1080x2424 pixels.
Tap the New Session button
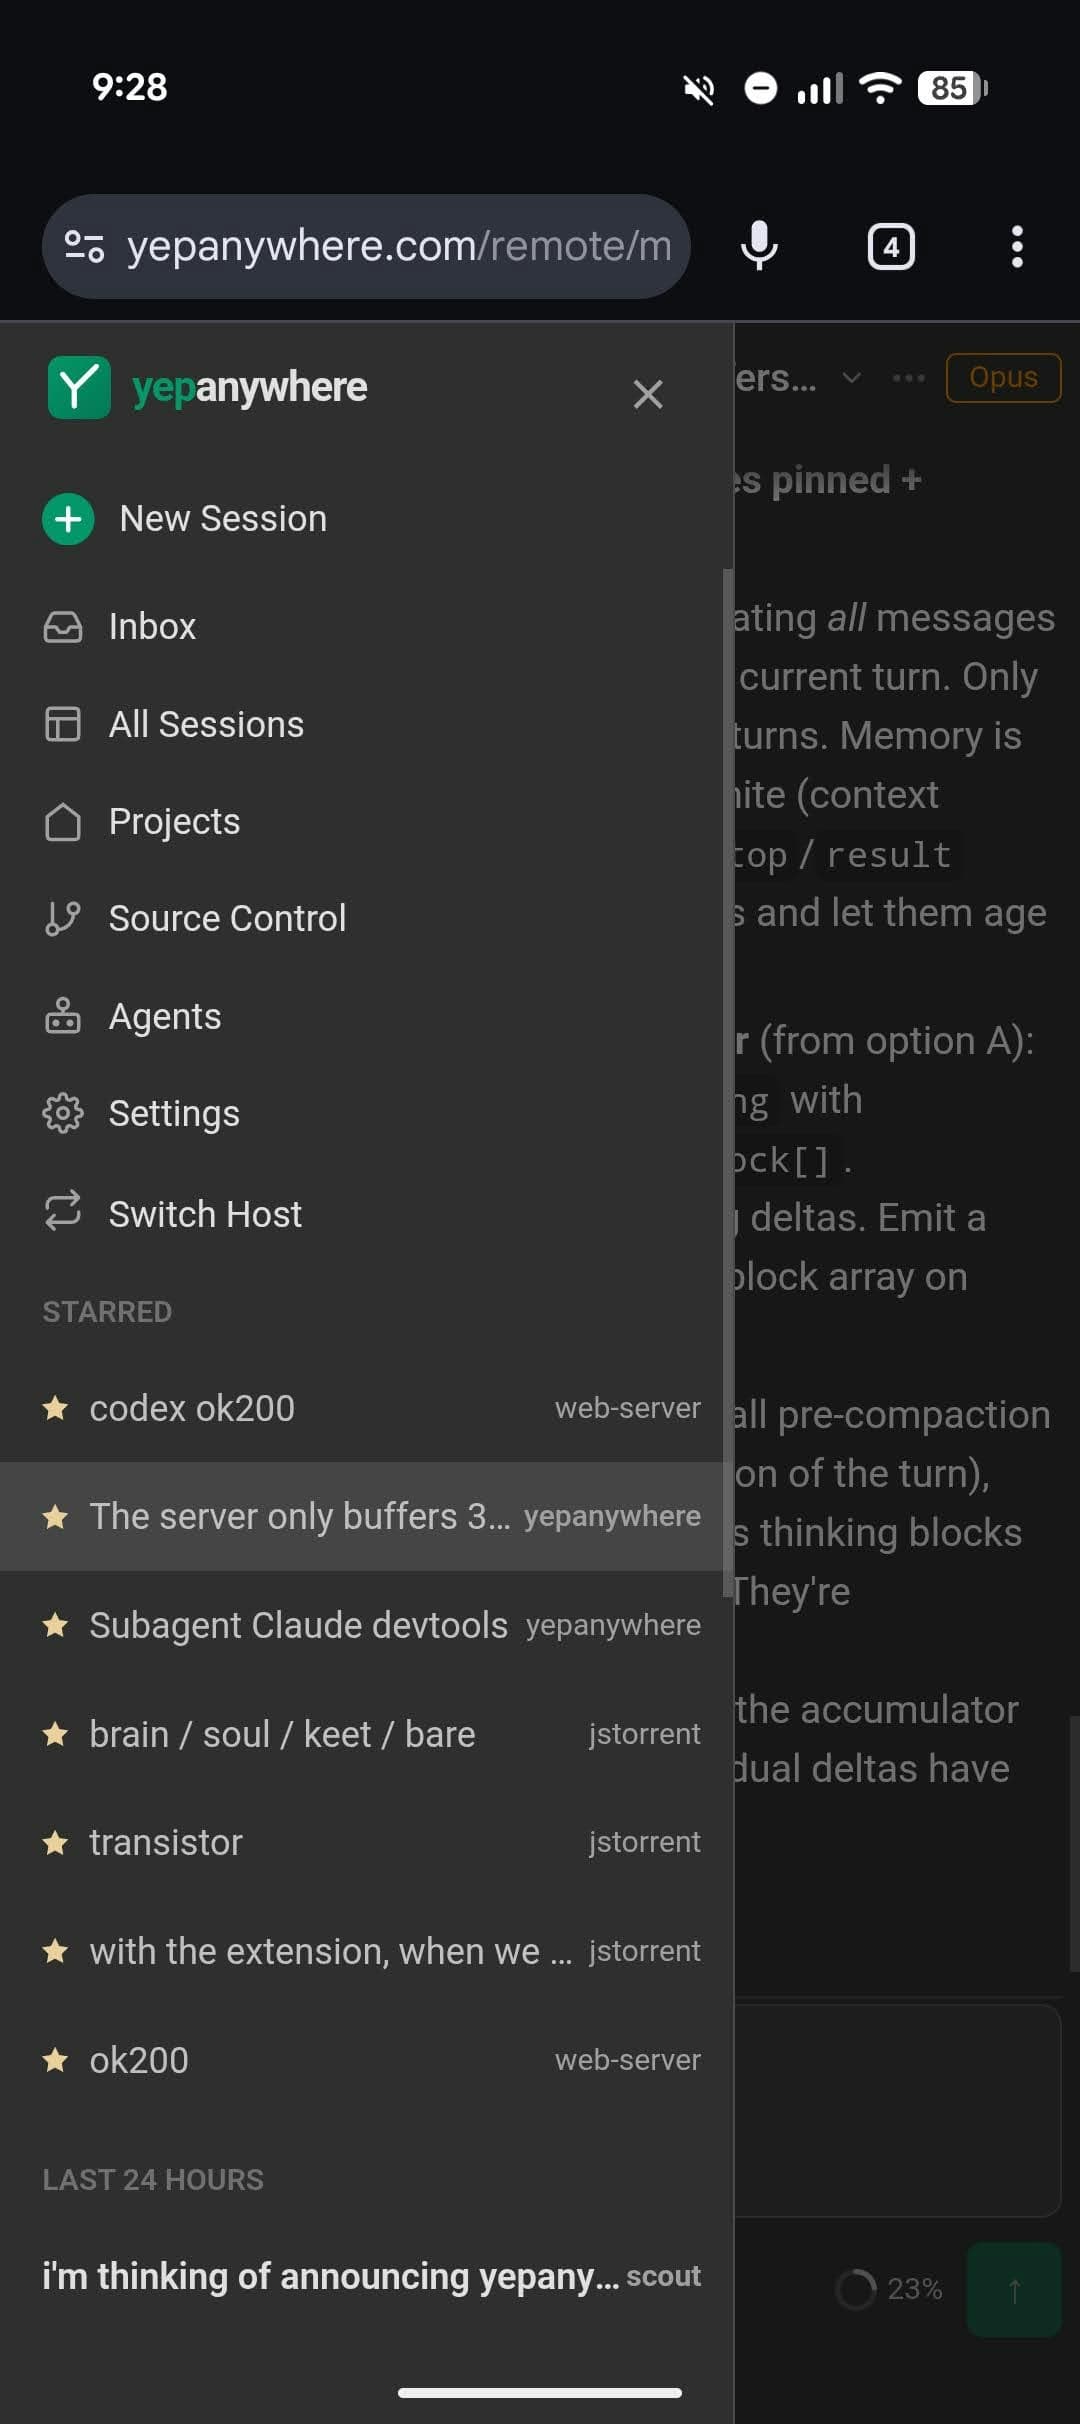click(222, 518)
